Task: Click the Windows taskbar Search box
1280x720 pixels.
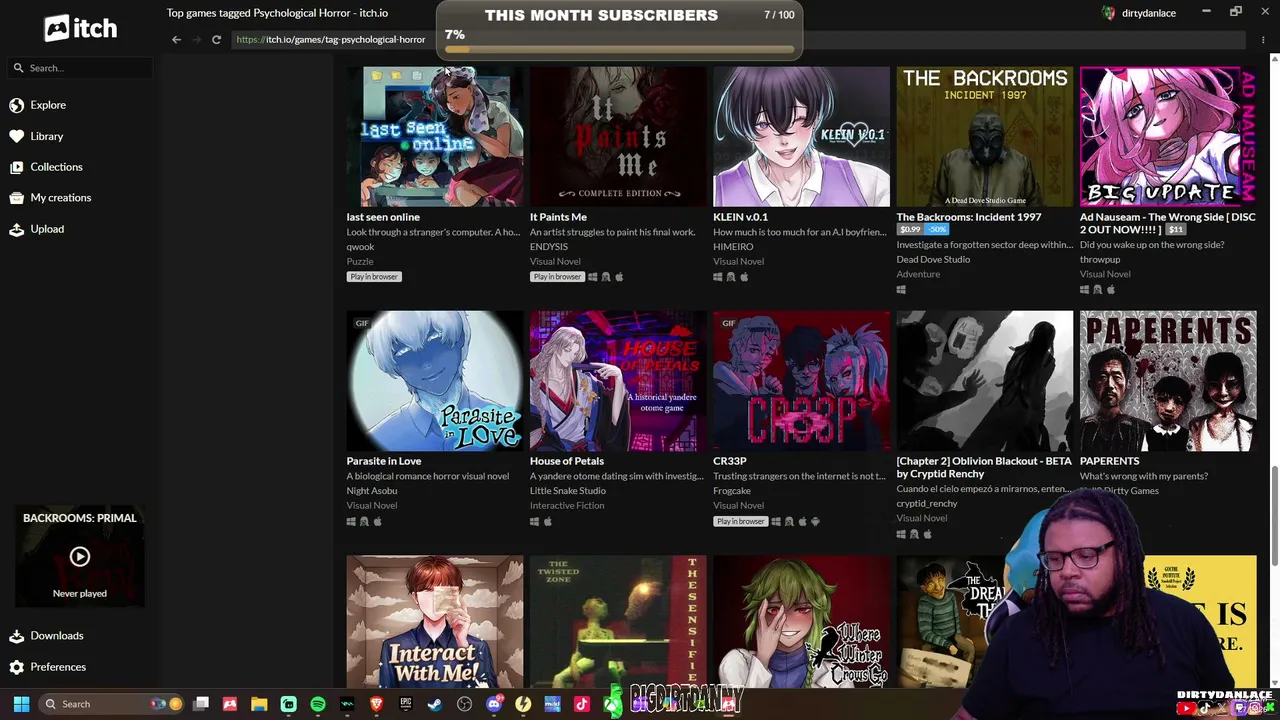Action: 112,704
